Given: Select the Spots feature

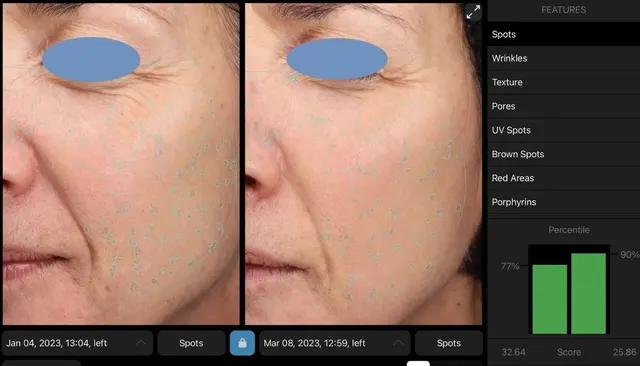Looking at the screenshot, I should click(x=564, y=34).
